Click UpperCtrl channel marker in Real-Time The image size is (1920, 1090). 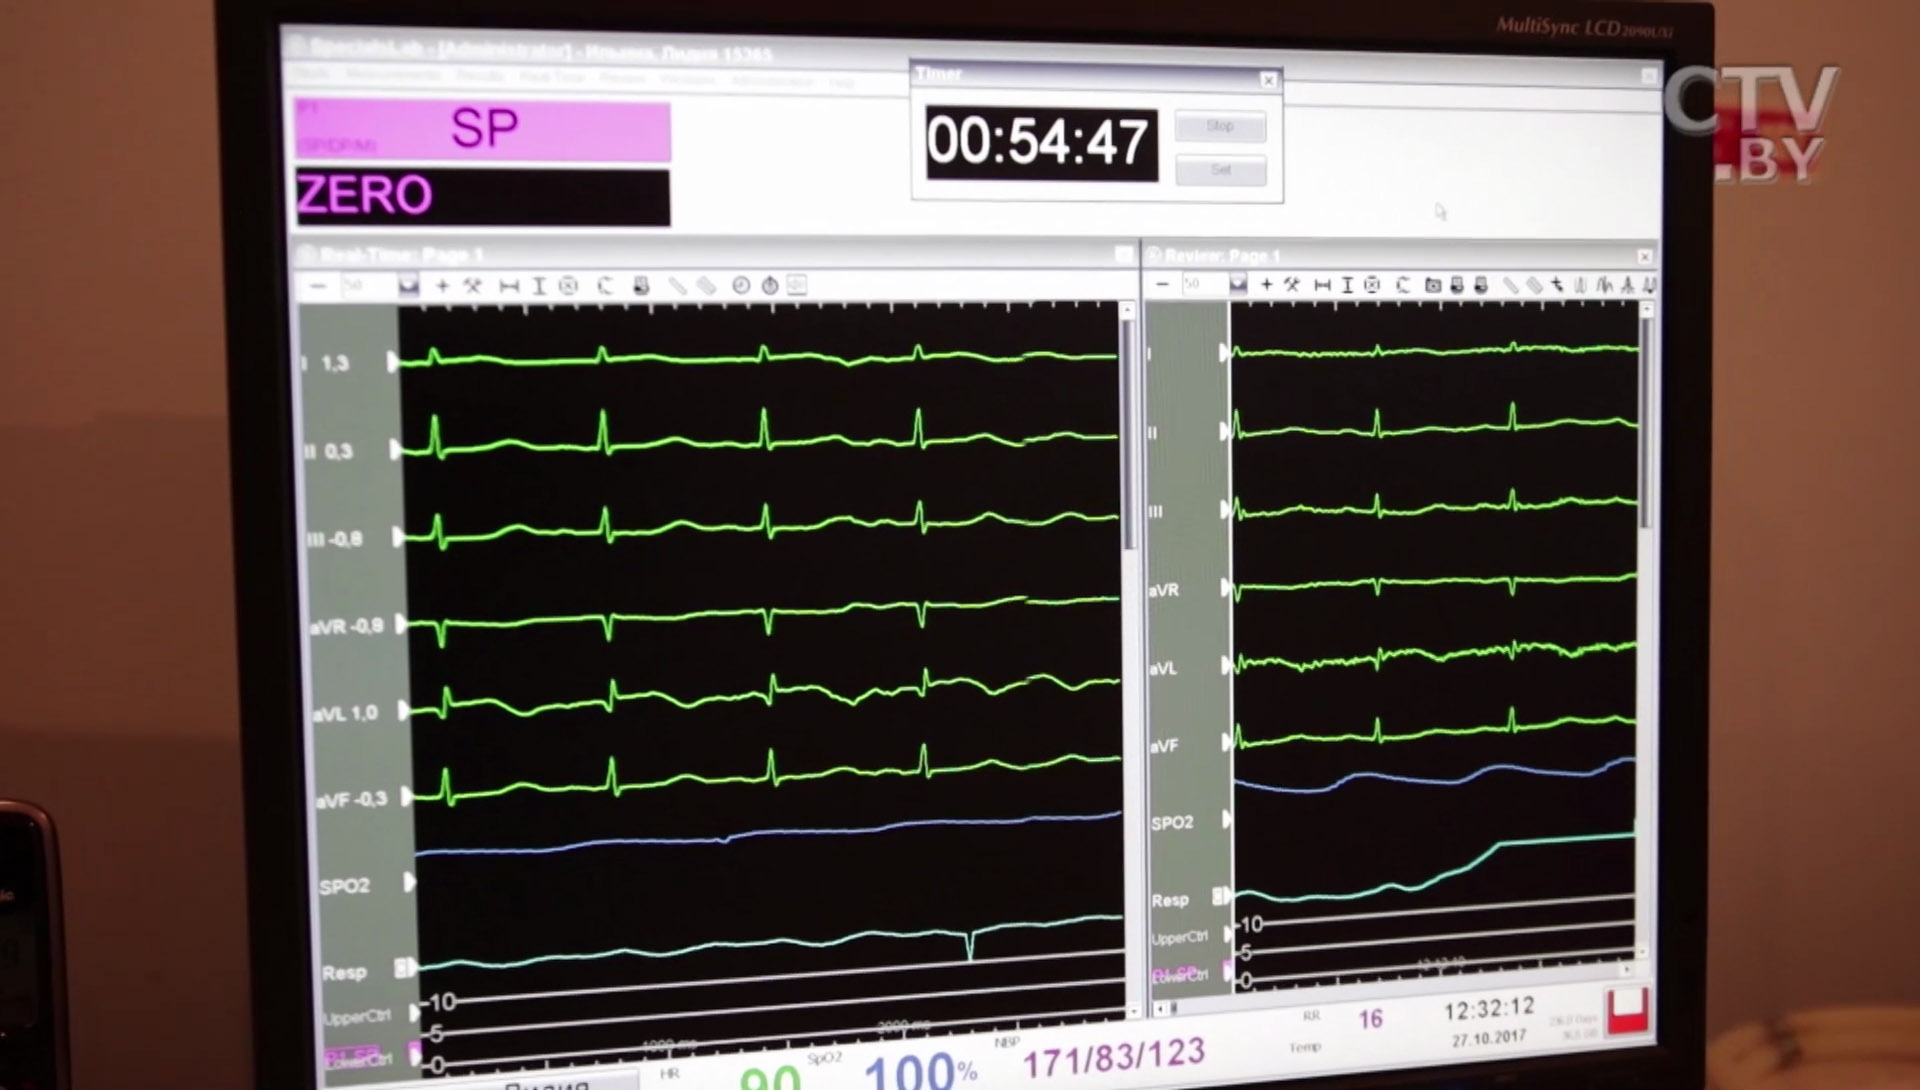[414, 1013]
